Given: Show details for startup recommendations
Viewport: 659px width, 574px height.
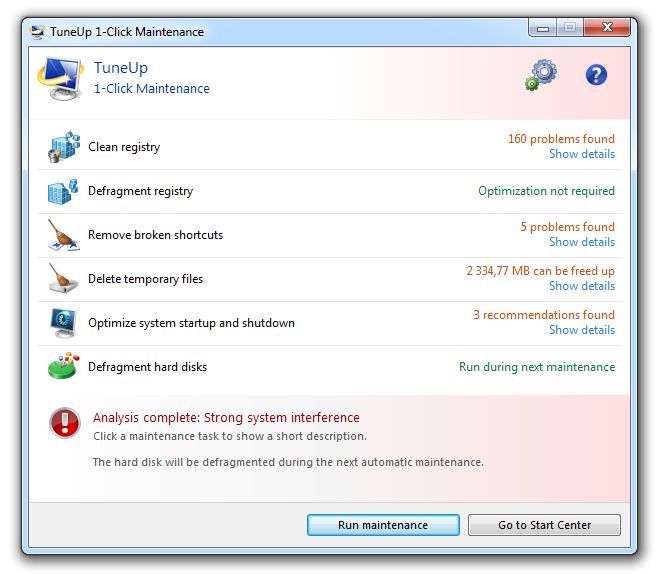Looking at the screenshot, I should click(582, 330).
